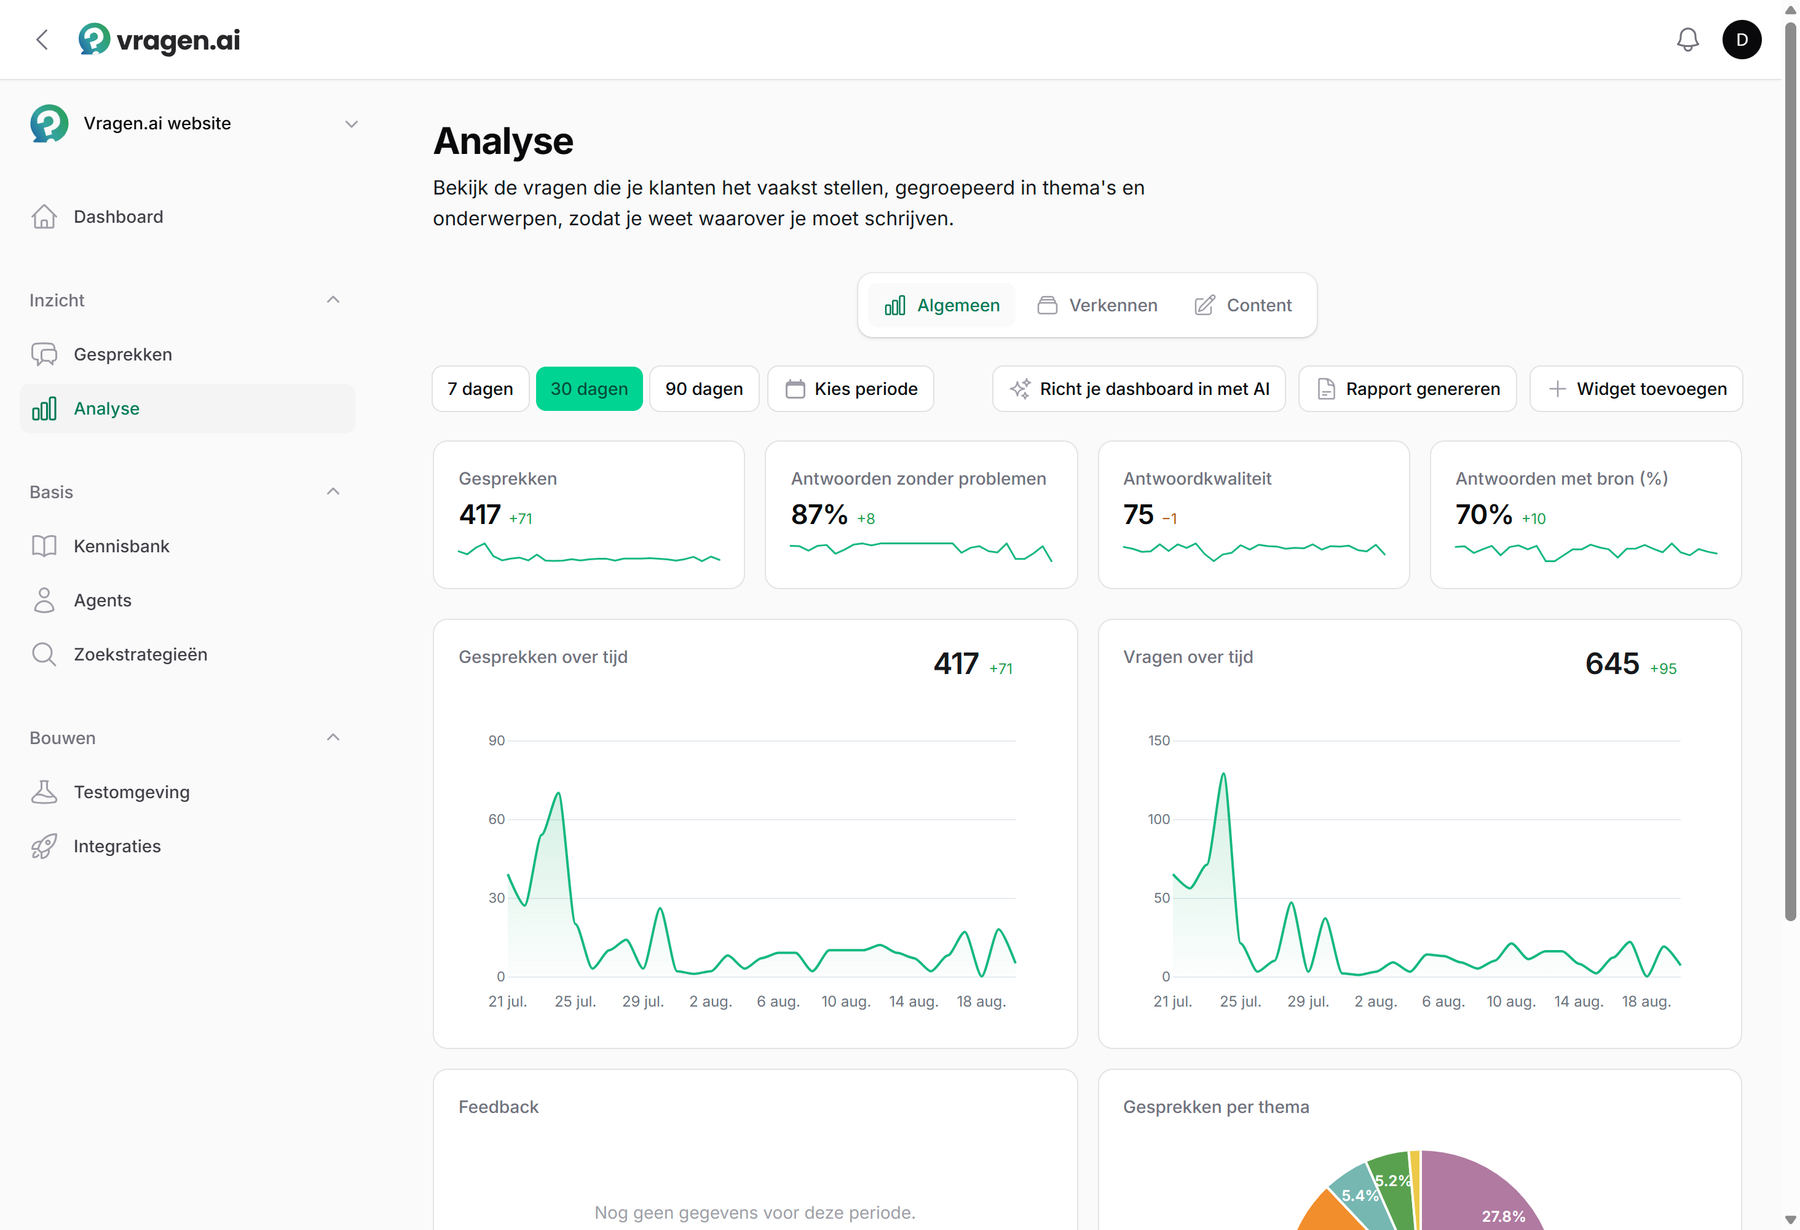This screenshot has height=1230, width=1800.
Task: Open Gesprekken in the sidebar
Action: pos(188,355)
